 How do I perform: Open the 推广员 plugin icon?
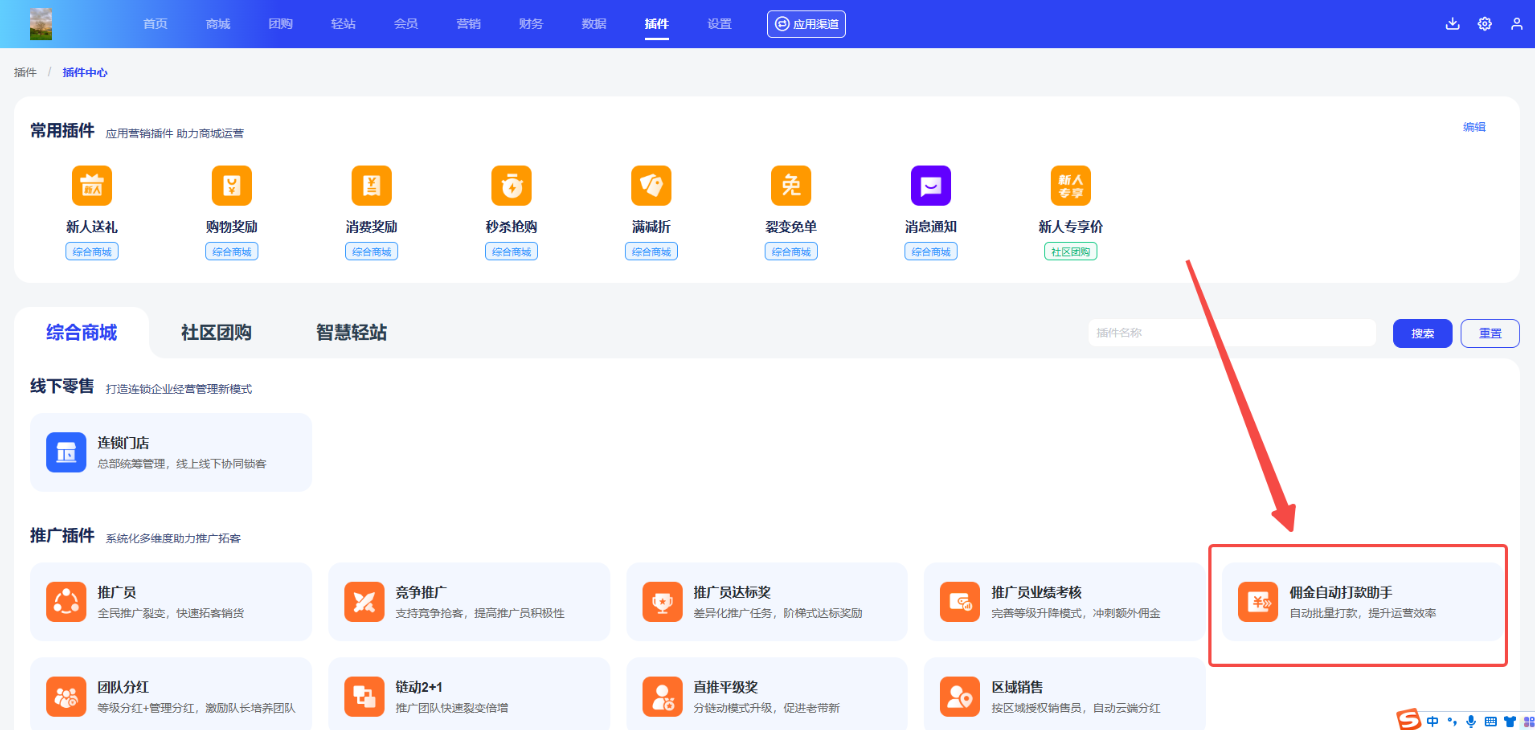[66, 602]
